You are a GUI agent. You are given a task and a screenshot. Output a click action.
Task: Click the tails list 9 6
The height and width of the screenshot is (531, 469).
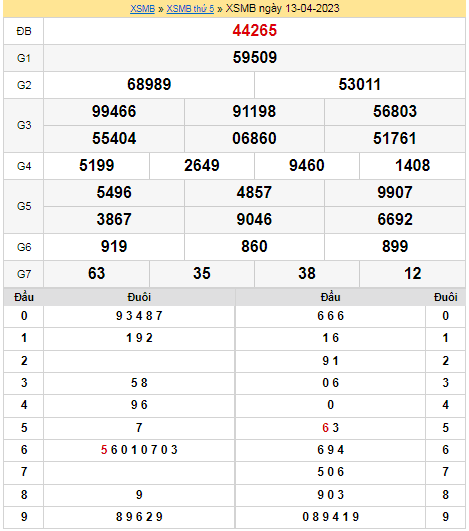(139, 405)
